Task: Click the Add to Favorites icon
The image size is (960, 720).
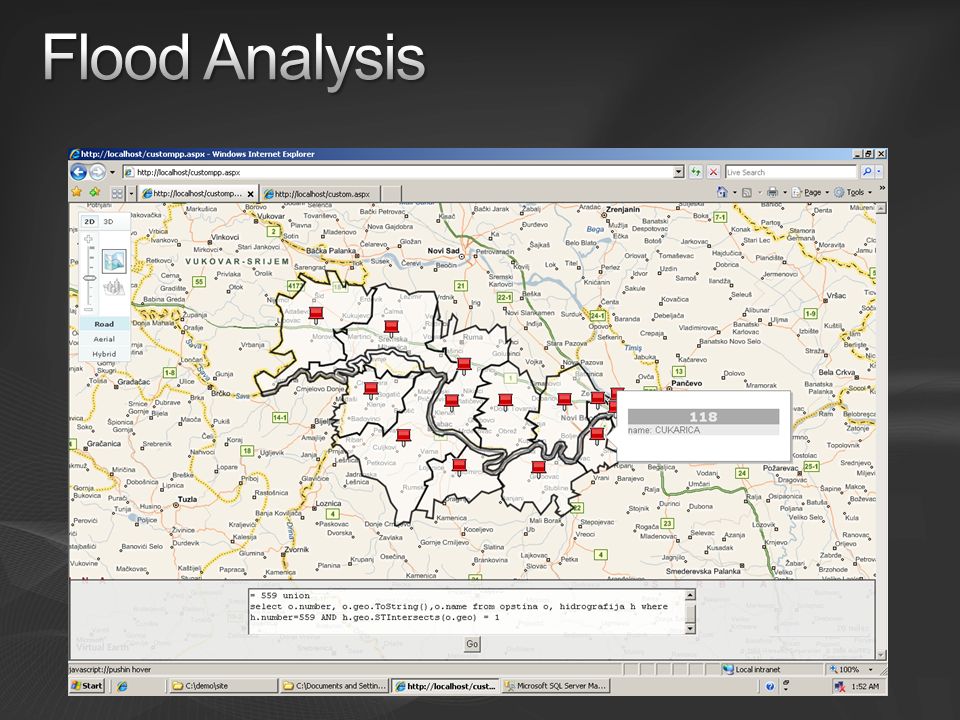Action: click(95, 192)
